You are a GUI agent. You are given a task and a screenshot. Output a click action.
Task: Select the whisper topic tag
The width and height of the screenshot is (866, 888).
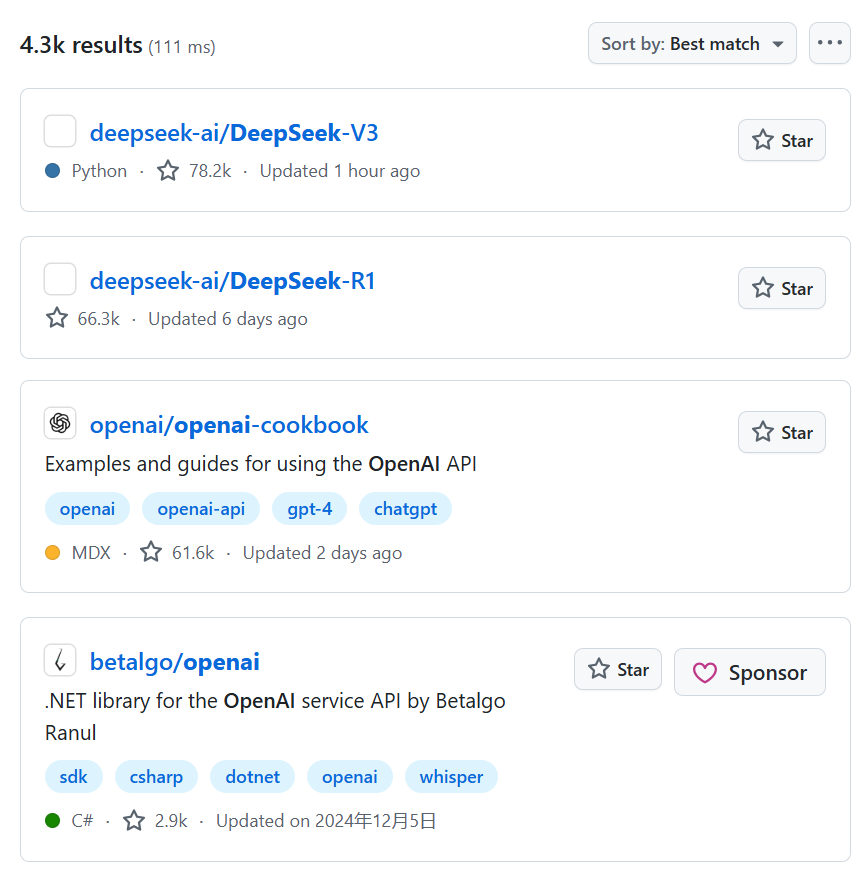click(451, 776)
